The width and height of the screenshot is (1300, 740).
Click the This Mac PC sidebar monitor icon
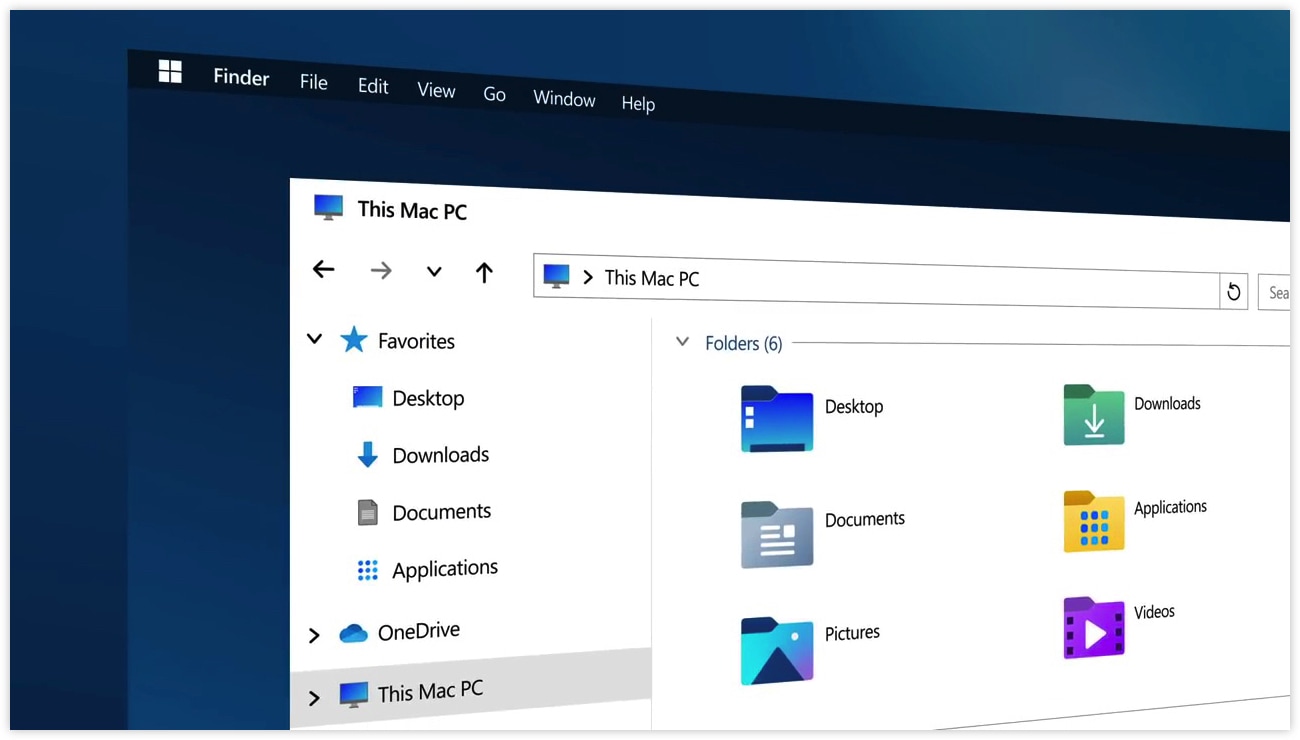click(353, 695)
